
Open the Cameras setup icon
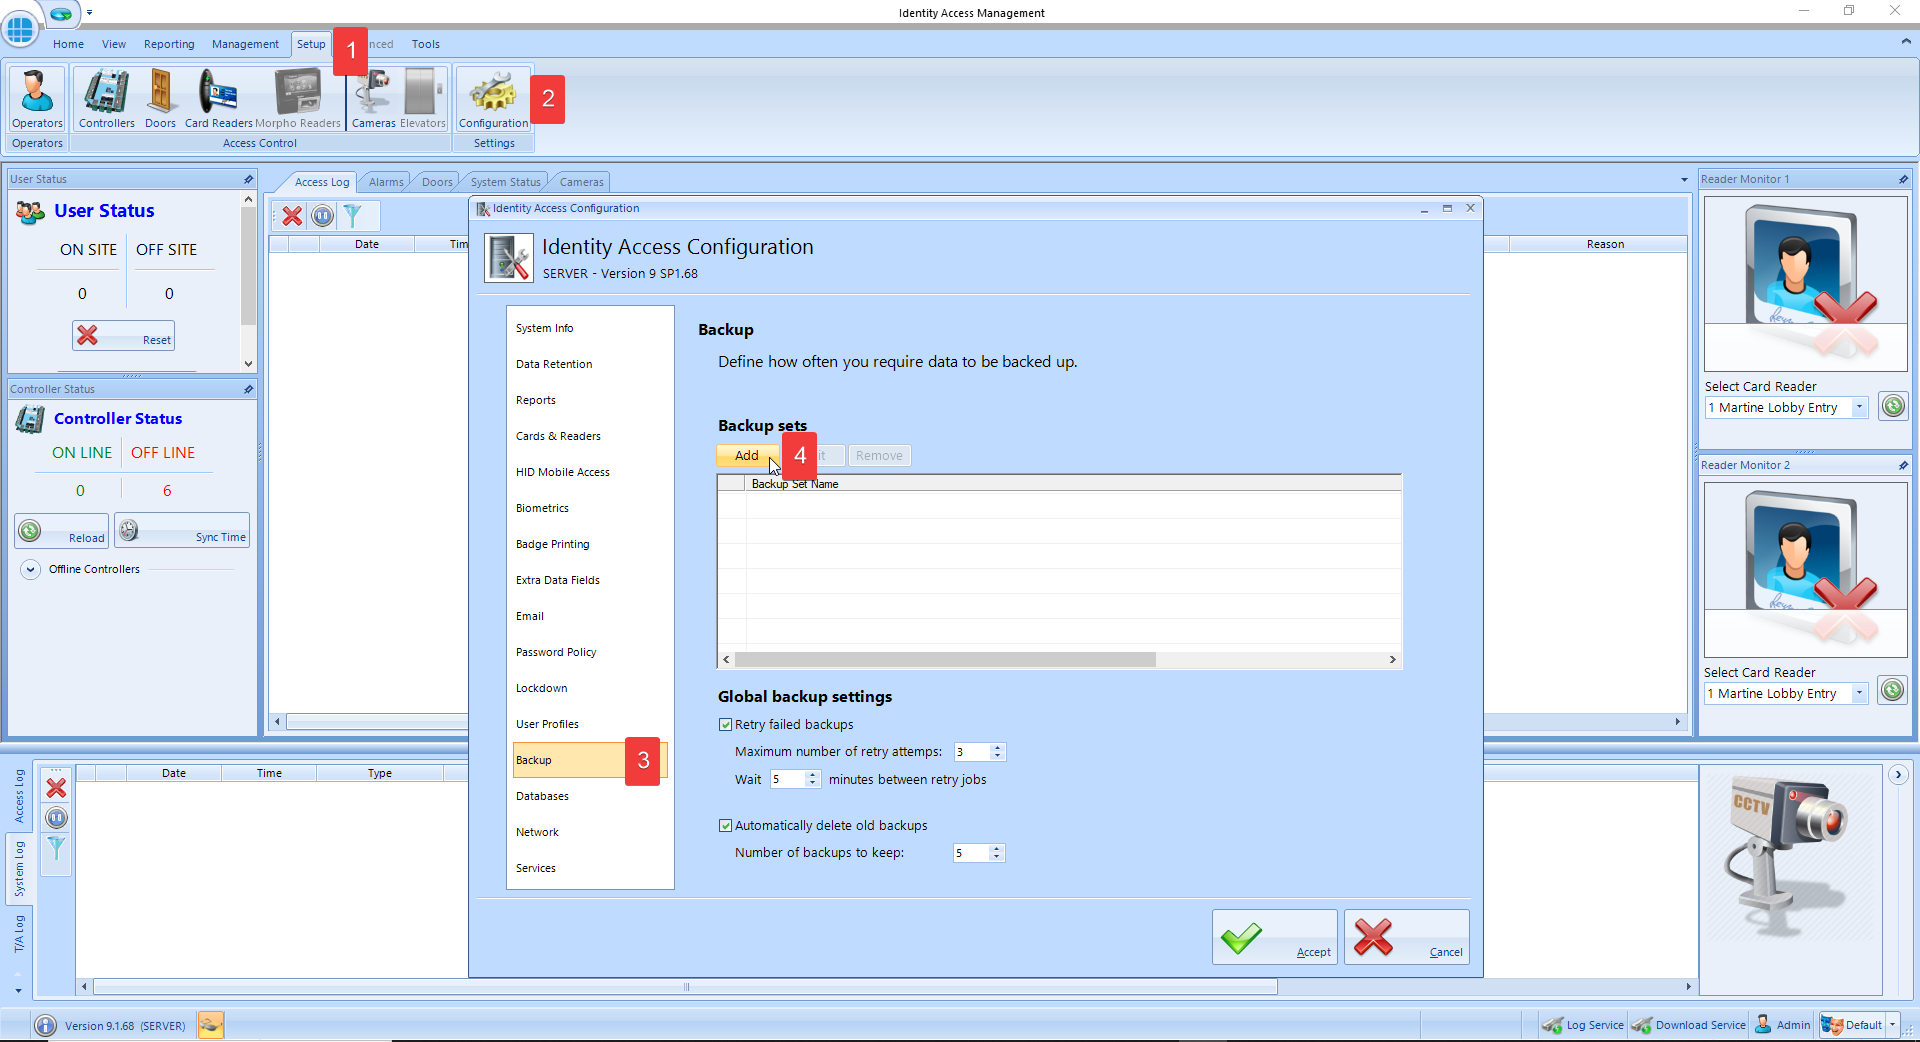coord(373,98)
